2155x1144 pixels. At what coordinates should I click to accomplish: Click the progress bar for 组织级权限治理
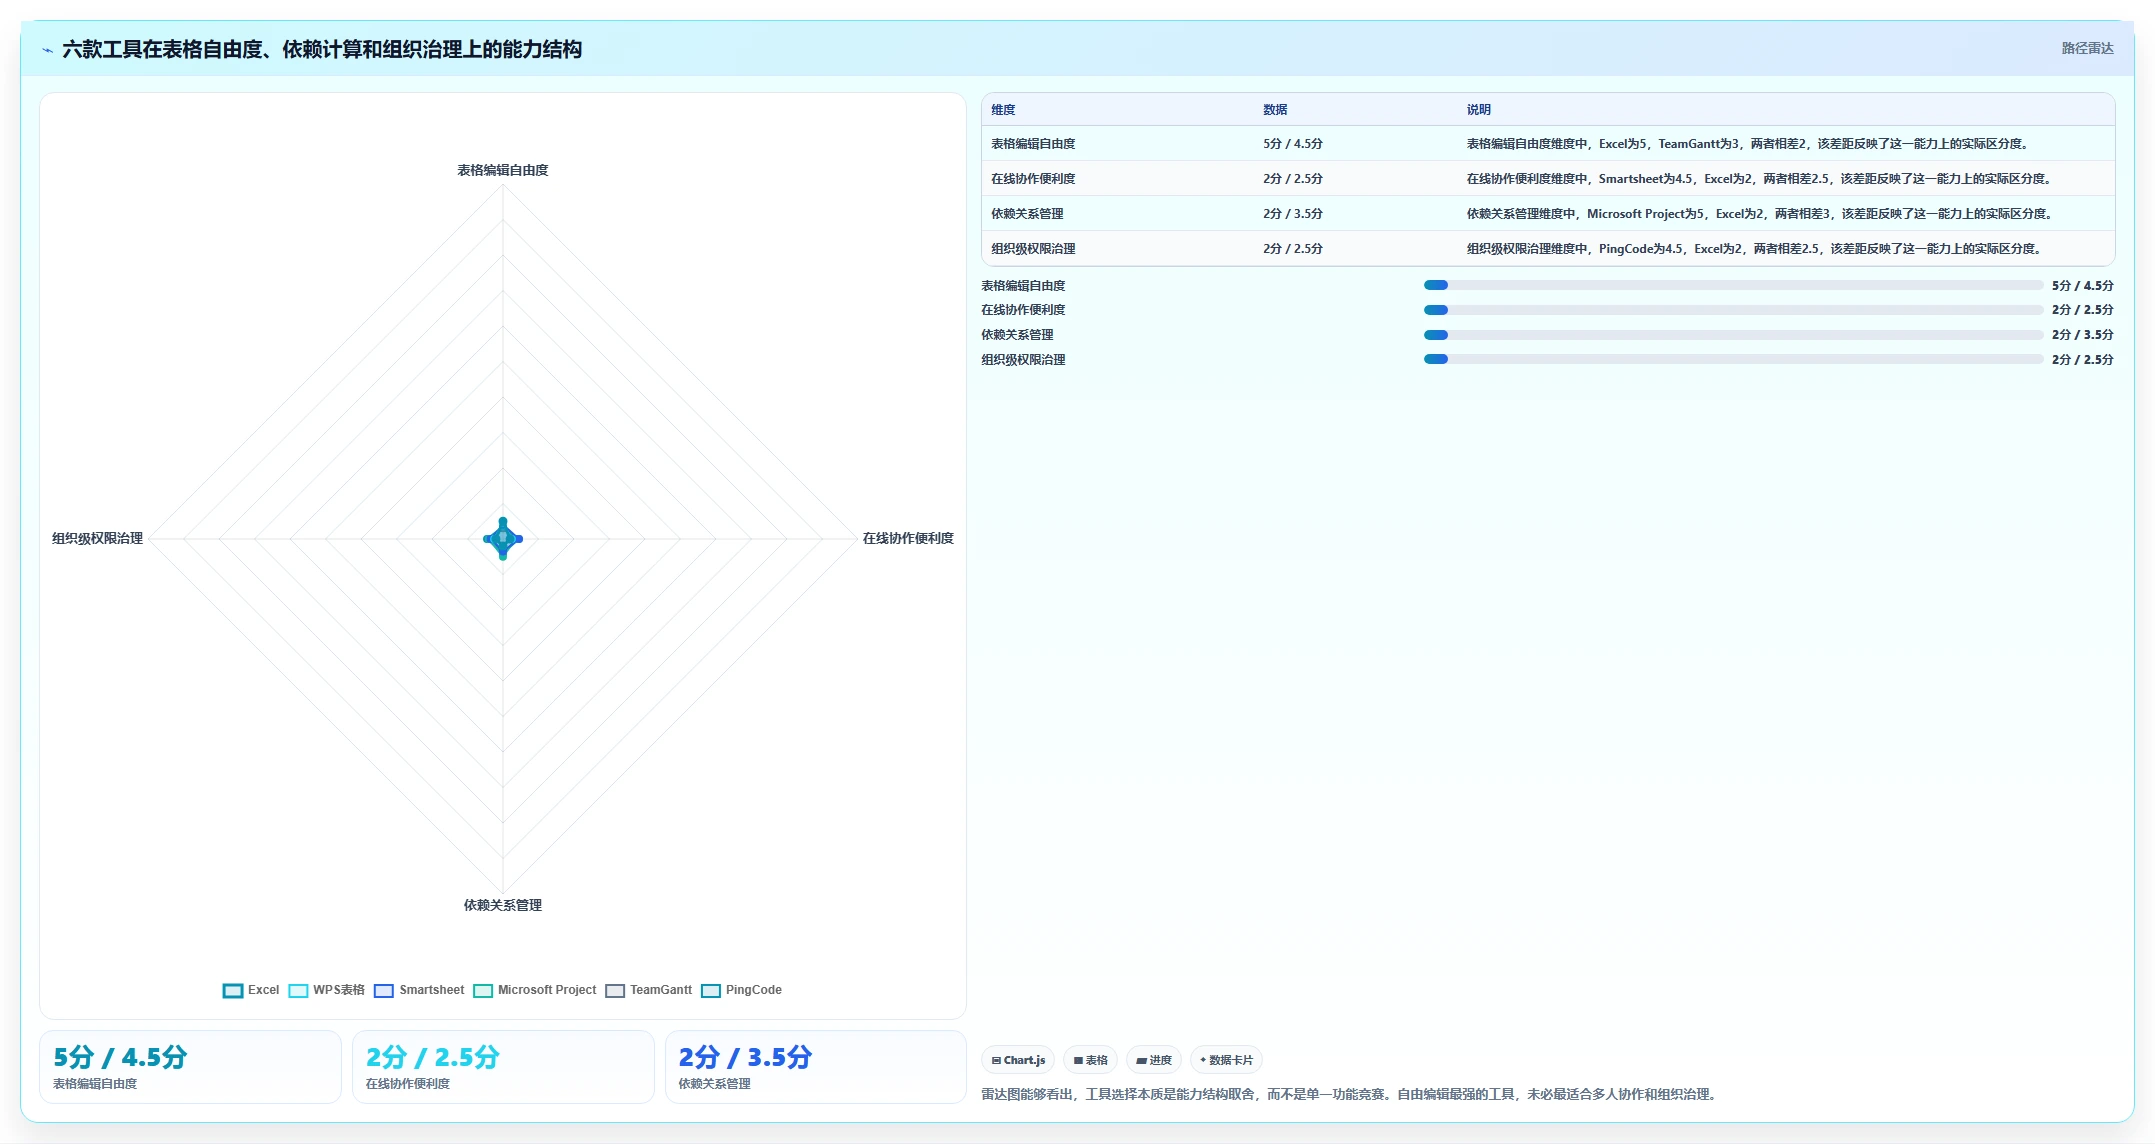point(1733,359)
